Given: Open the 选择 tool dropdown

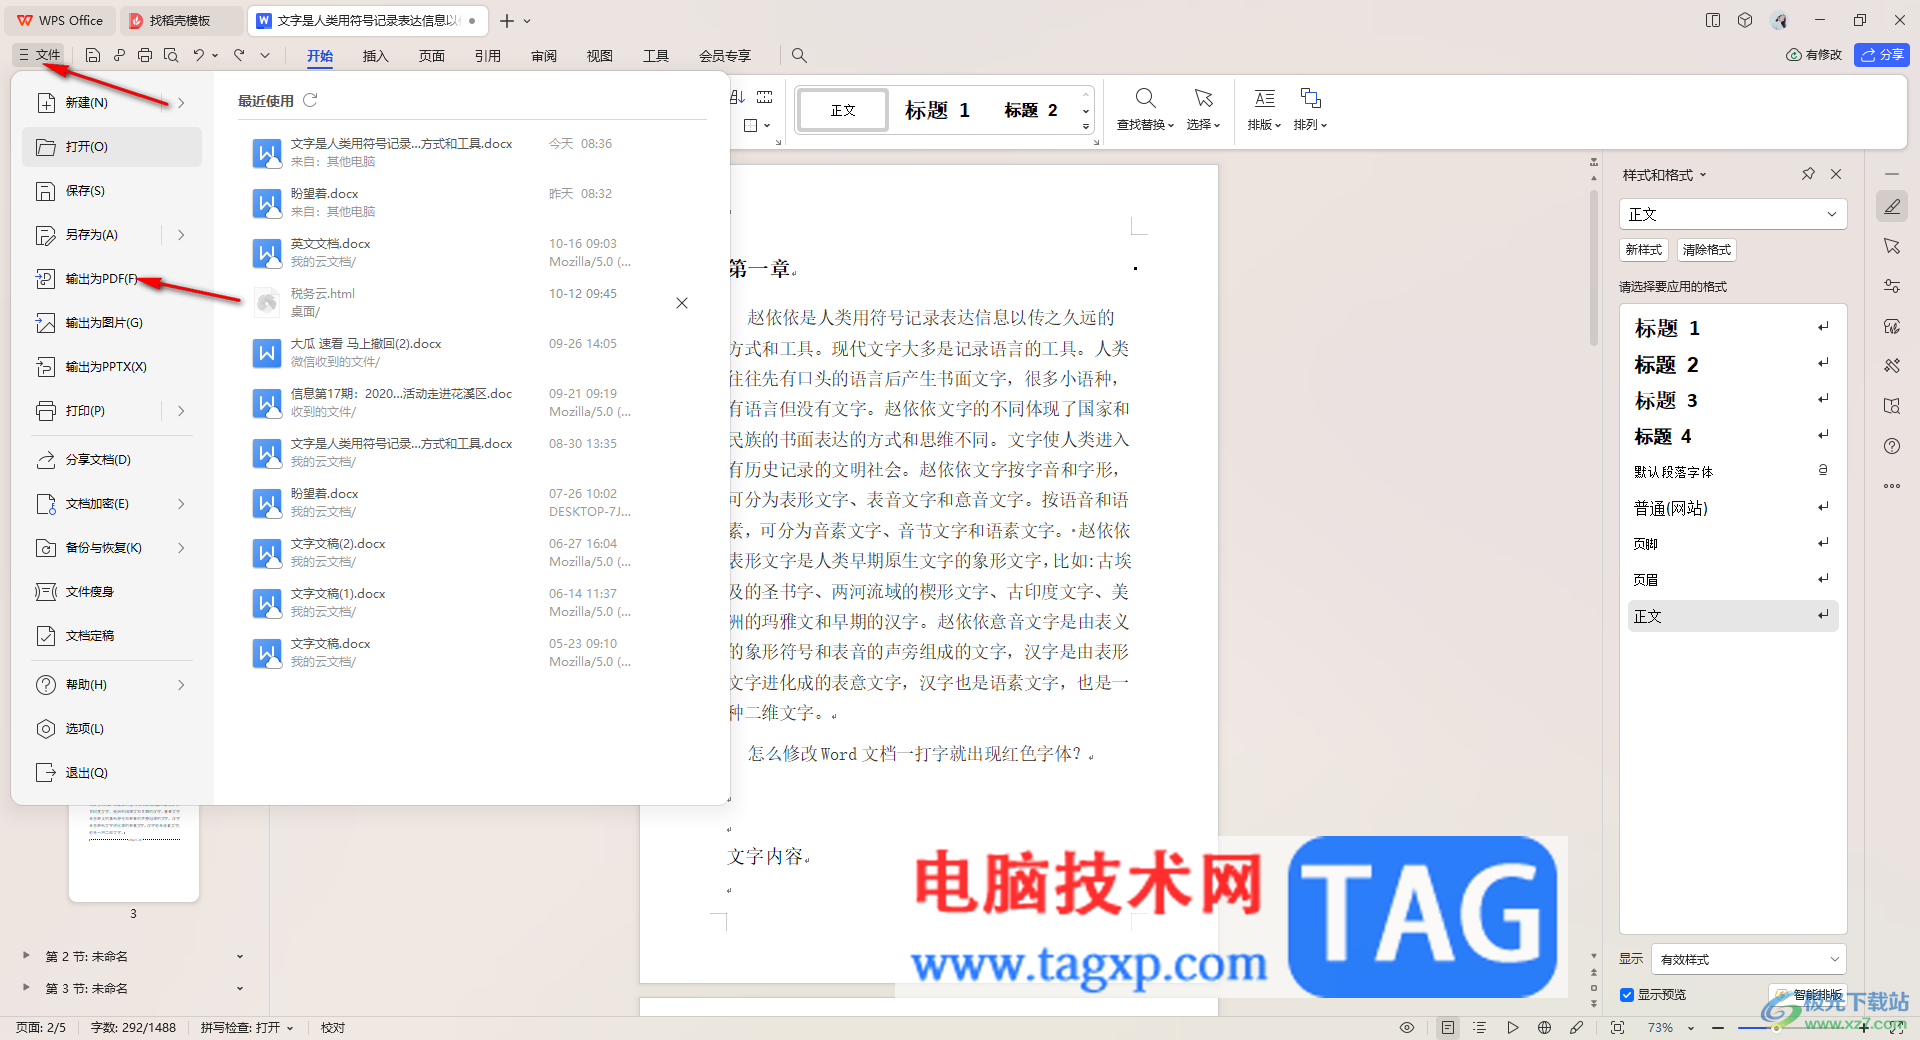Looking at the screenshot, I should [1203, 109].
